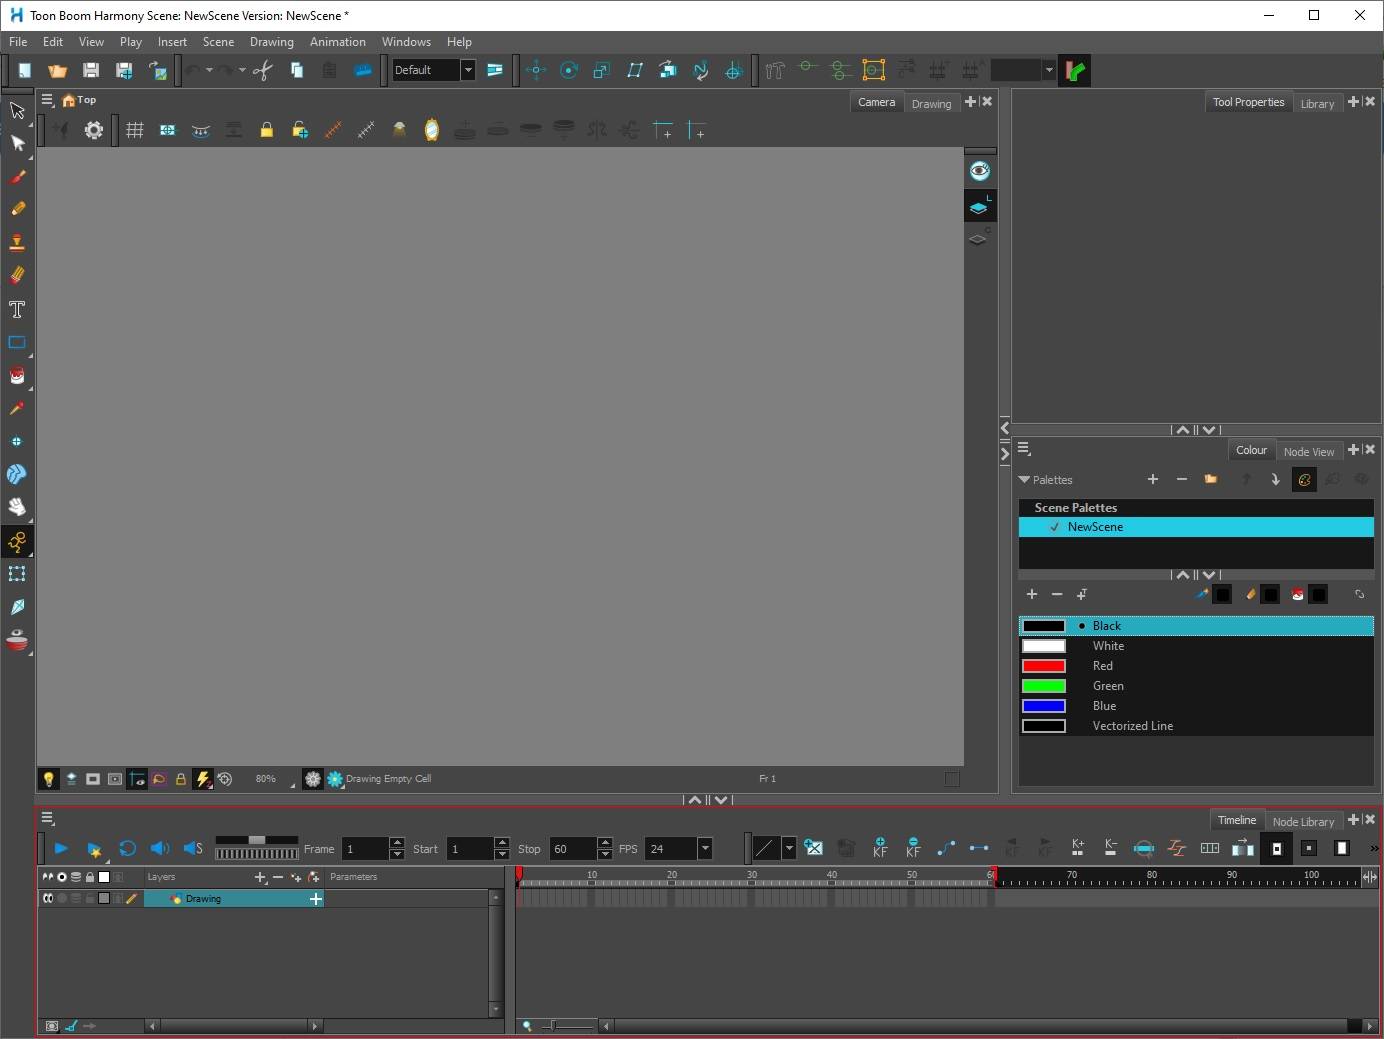
Task: Select the Red colour swatch
Action: click(1044, 666)
